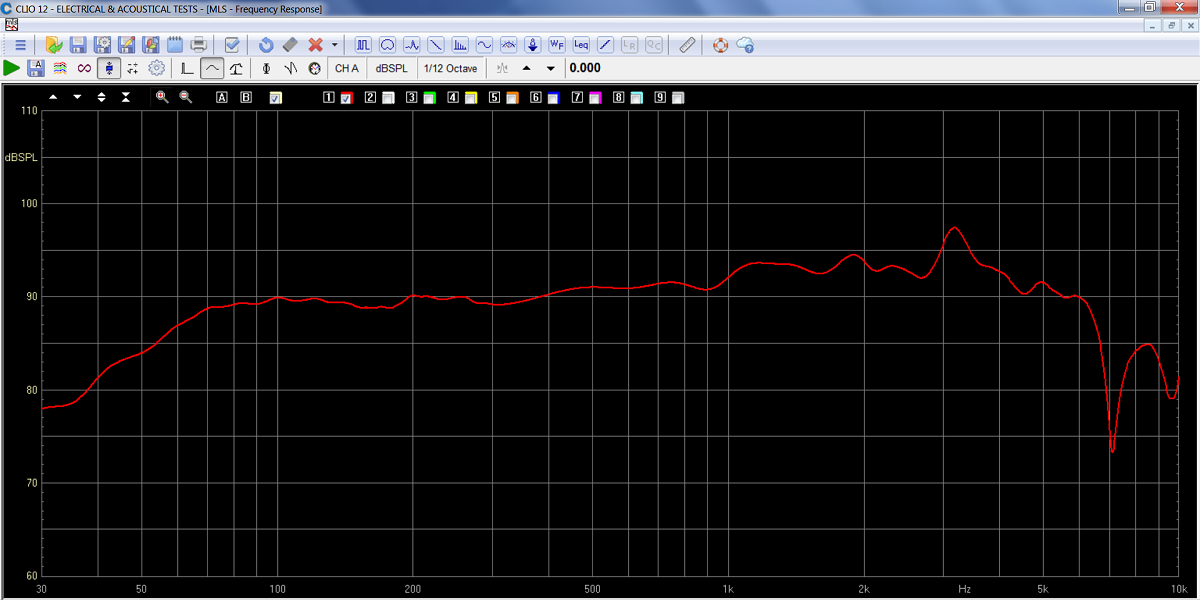Screen dimensions: 1200x600
Task: Click the save-as floppy with A icon
Action: pos(36,68)
